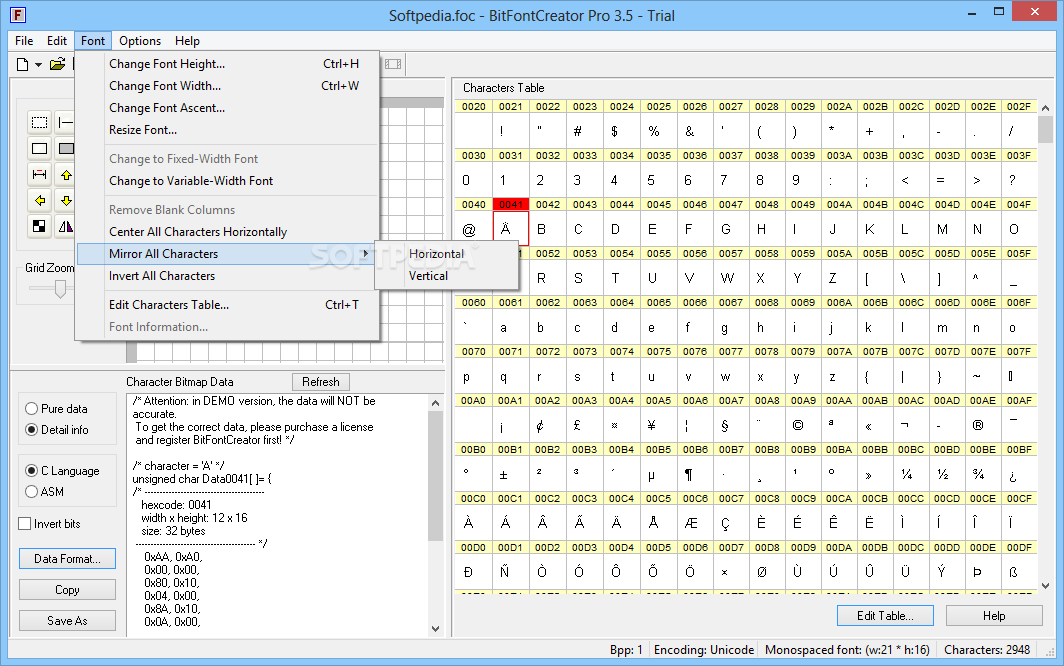Viewport: 1064px width, 666px height.
Task: Click the Characters Table scroll up arrow
Action: pyautogui.click(x=1046, y=108)
